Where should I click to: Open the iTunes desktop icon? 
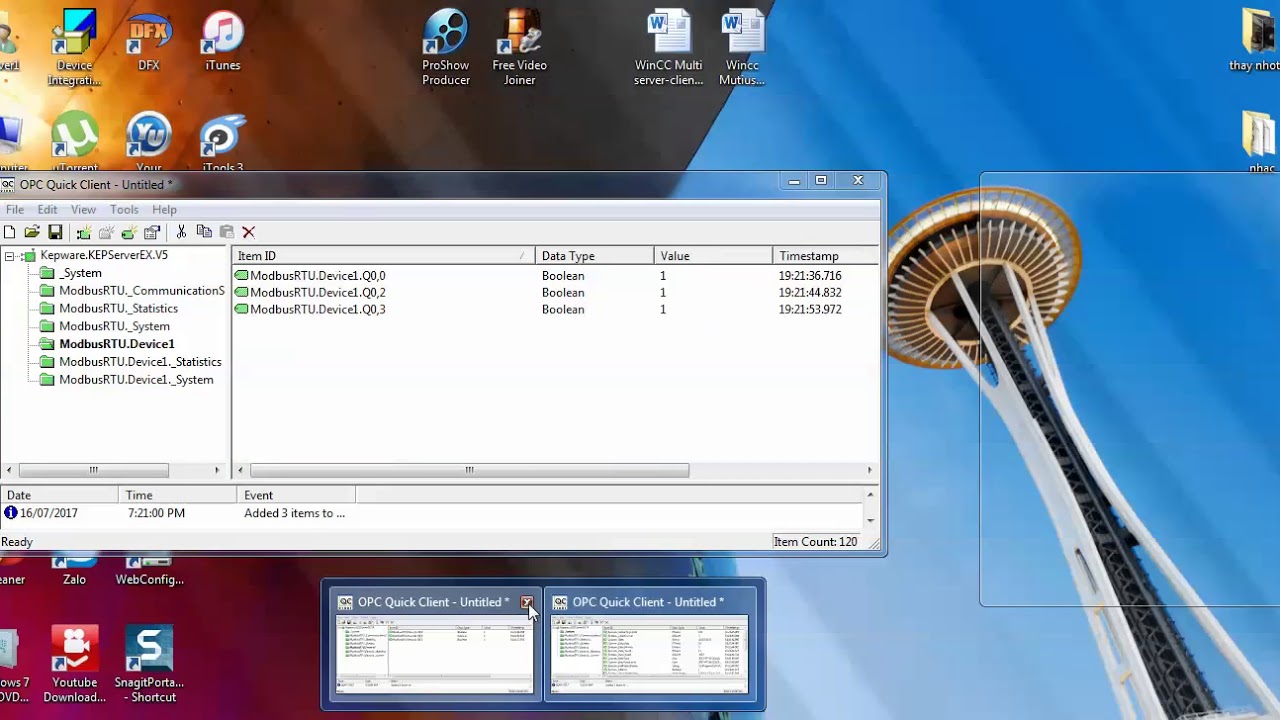(x=222, y=40)
